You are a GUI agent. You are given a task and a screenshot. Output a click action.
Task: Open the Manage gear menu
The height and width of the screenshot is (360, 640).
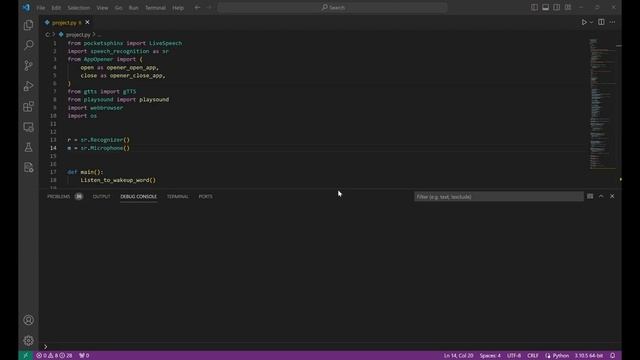coord(29,340)
